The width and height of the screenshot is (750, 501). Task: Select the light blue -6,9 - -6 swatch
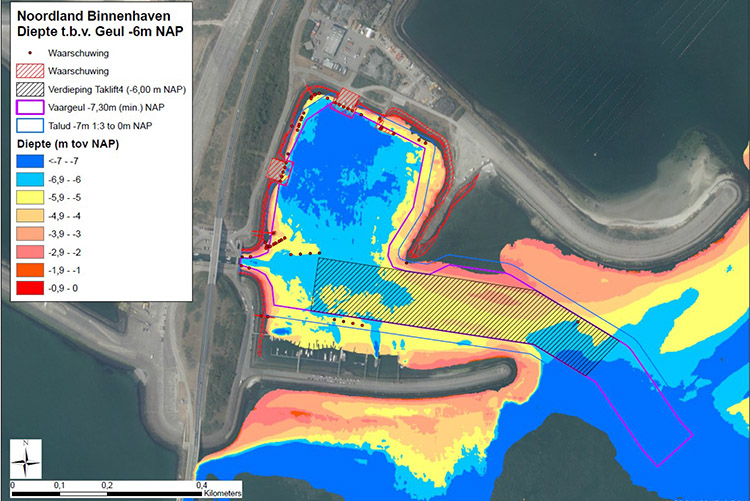(30, 179)
